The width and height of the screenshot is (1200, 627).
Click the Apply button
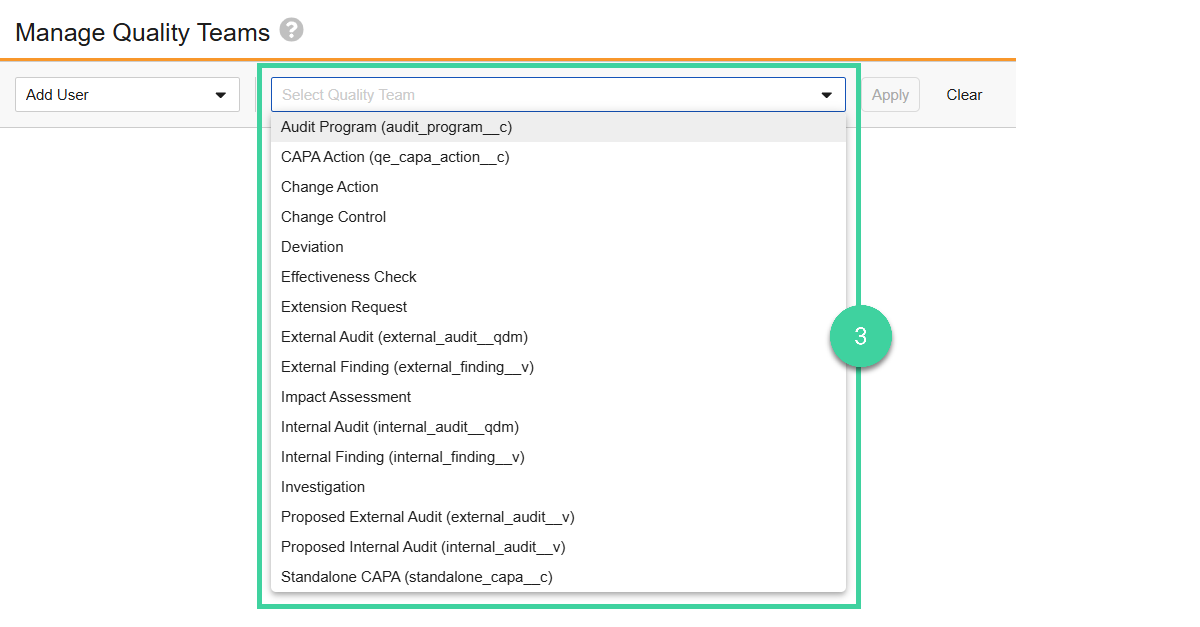[x=890, y=94]
